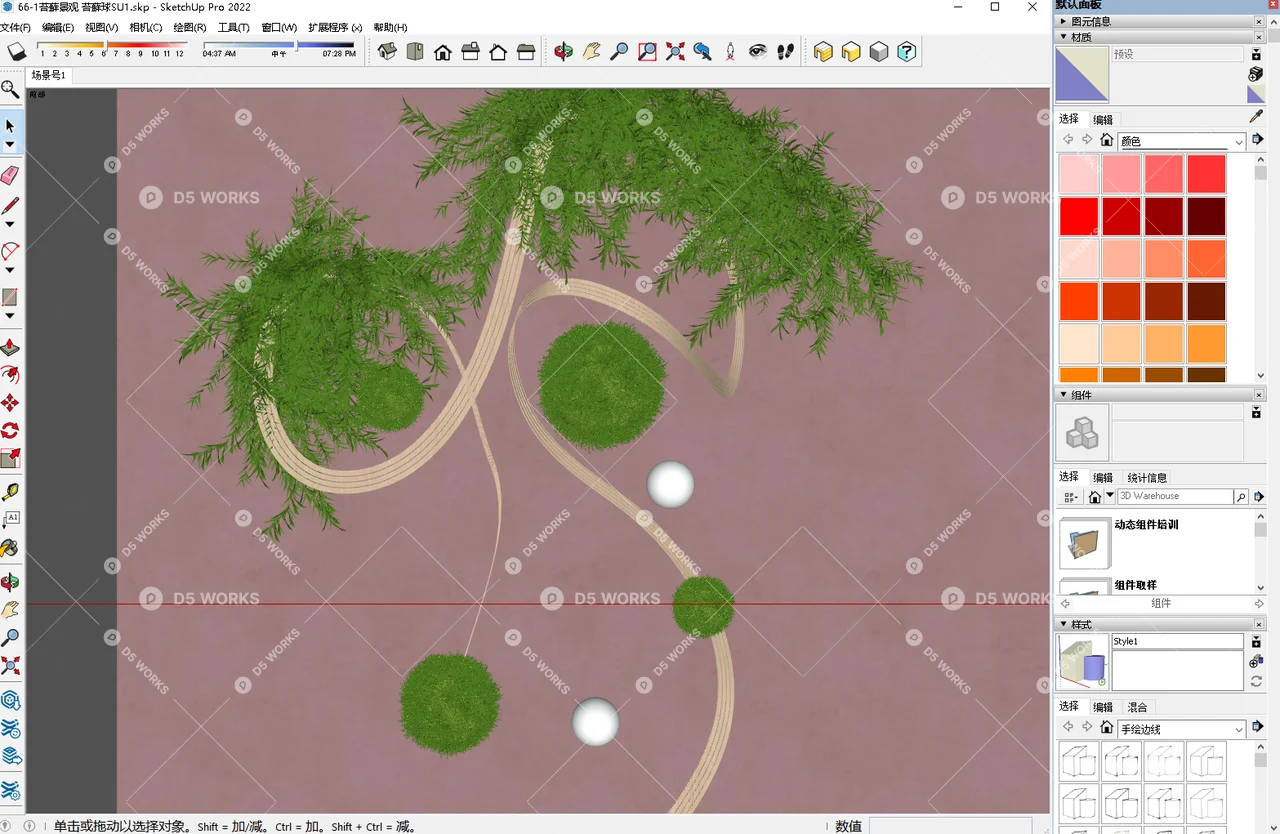Select the Move tool in the left toolbar
1280x834 pixels.
(x=13, y=401)
